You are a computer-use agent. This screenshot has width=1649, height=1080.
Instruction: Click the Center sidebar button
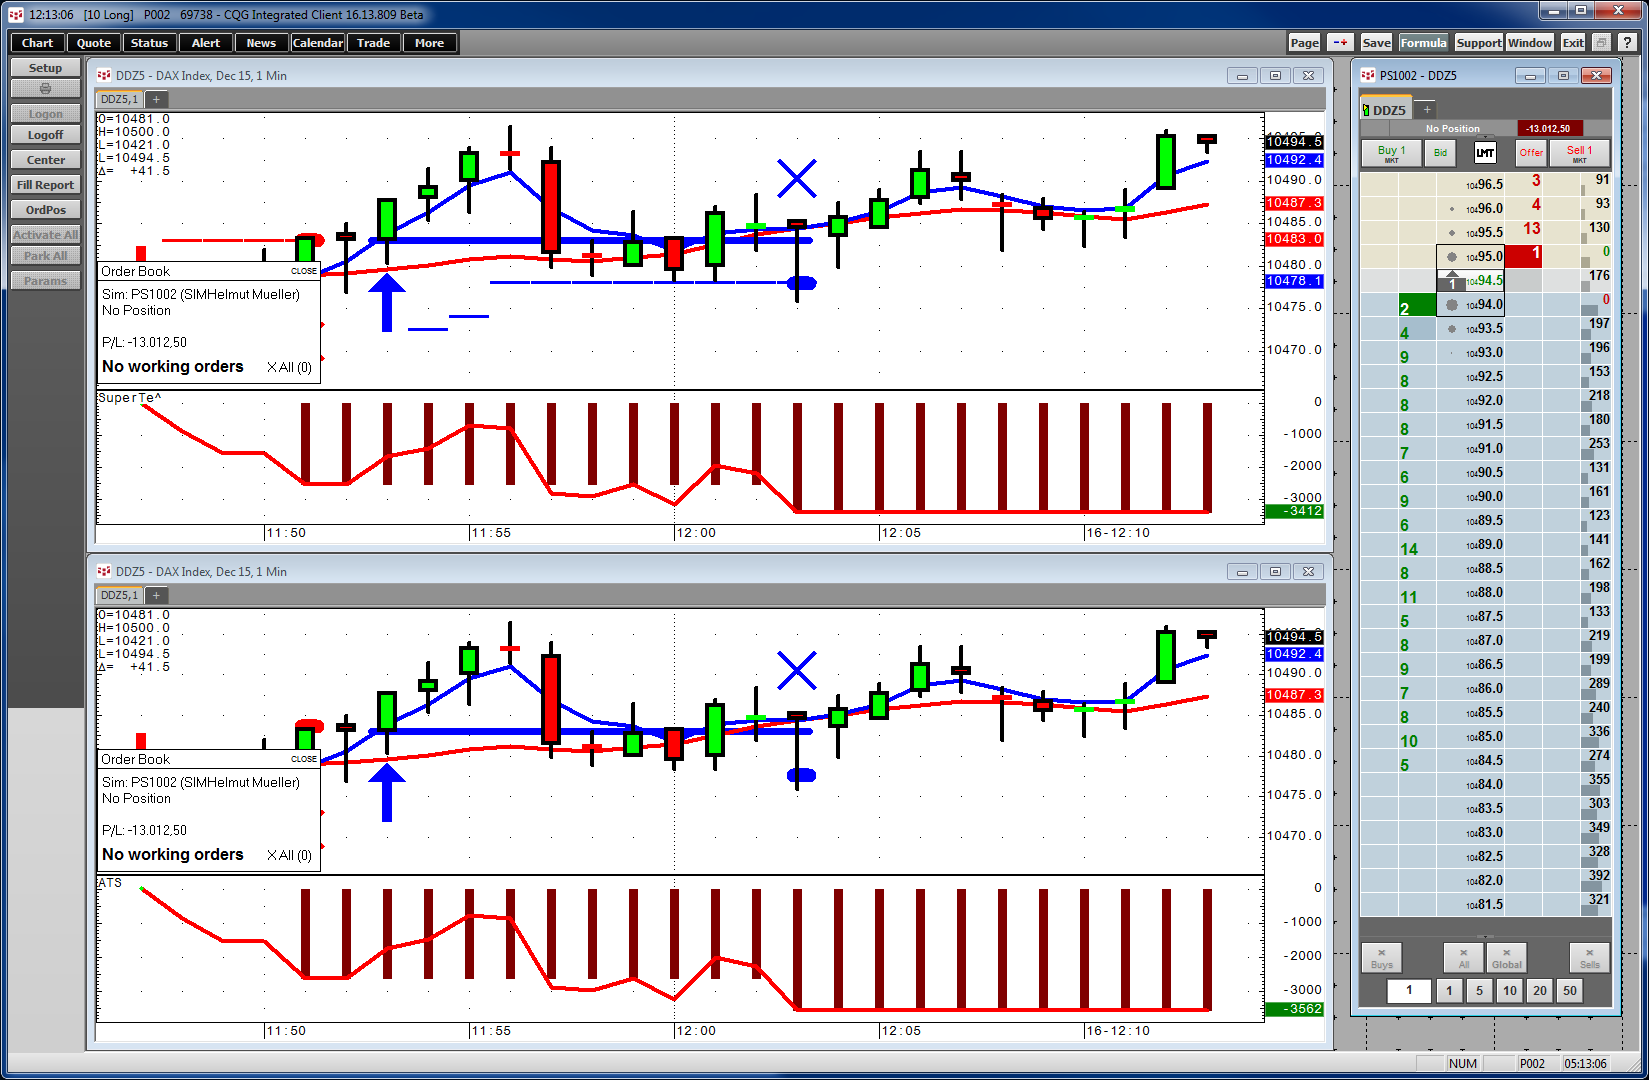(x=45, y=160)
